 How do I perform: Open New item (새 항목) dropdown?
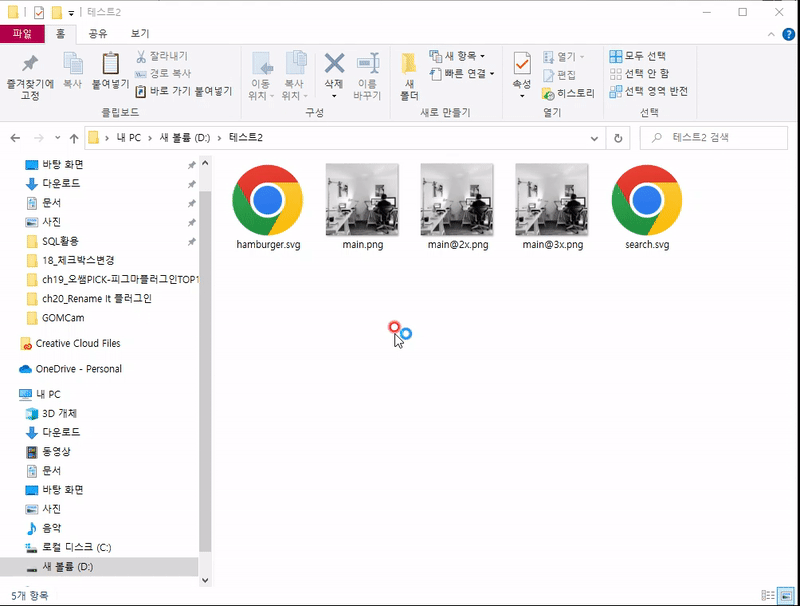pyautogui.click(x=458, y=56)
